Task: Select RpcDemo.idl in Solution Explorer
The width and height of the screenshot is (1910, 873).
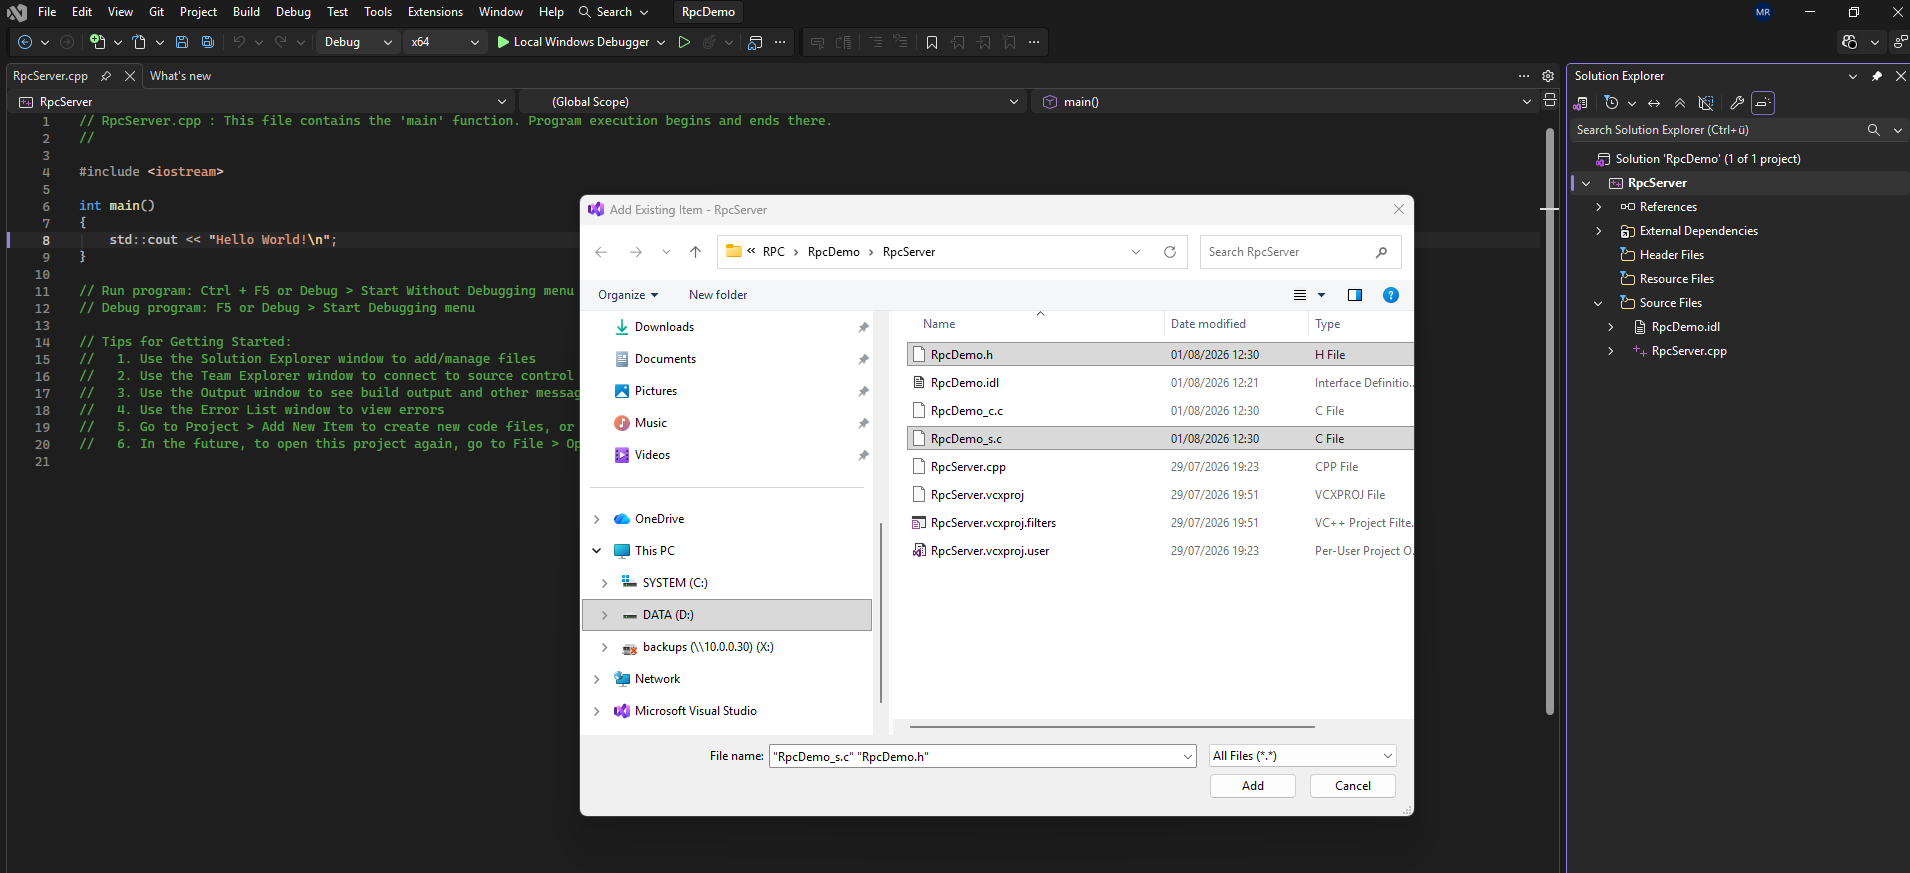Action: 1686,327
